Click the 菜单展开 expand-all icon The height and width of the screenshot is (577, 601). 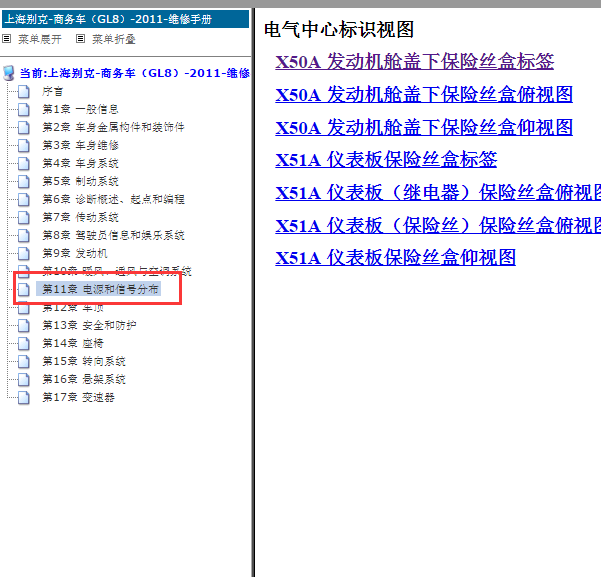coord(7,39)
